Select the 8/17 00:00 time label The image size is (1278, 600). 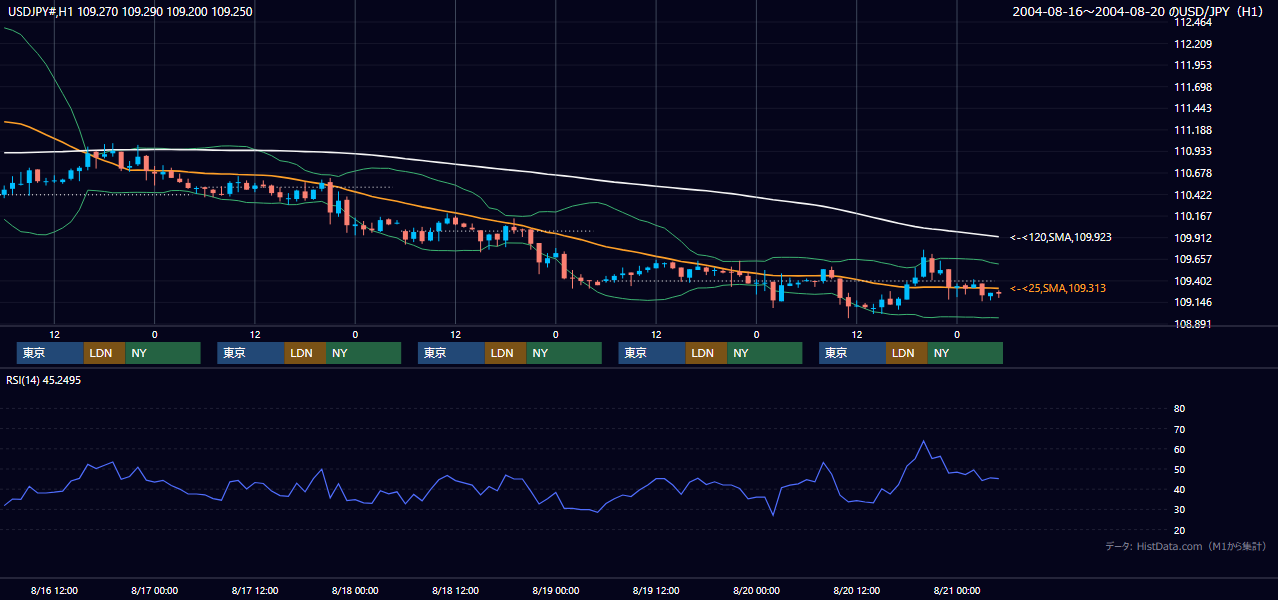(155, 590)
